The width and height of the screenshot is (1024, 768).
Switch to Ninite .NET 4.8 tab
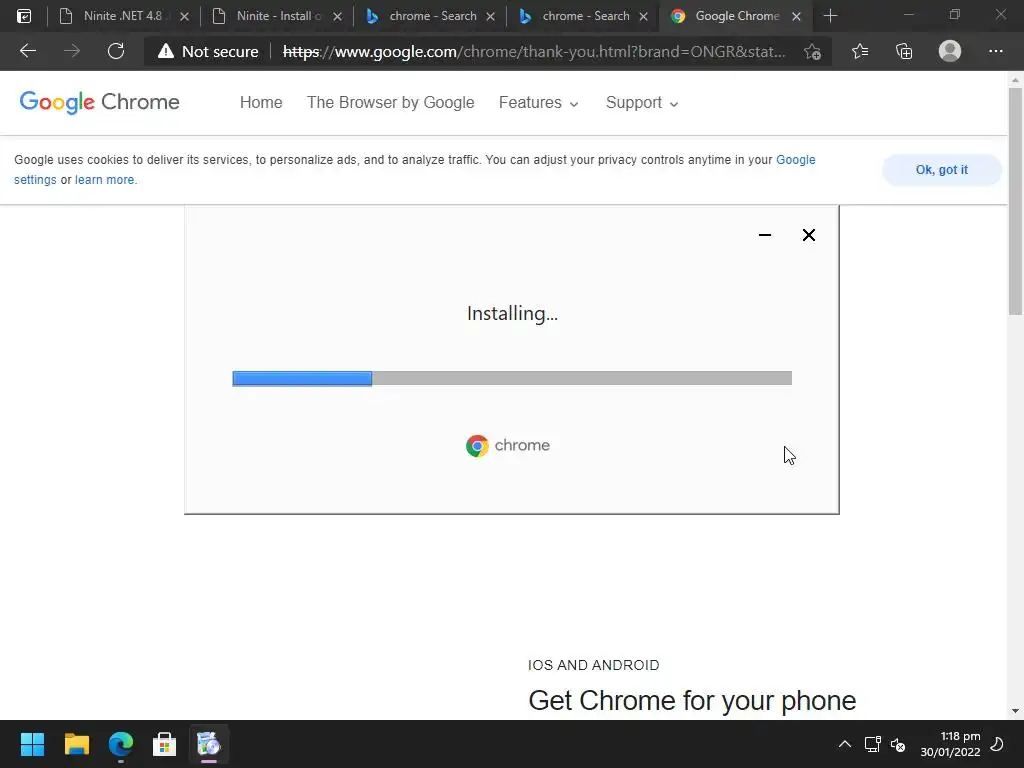122,16
